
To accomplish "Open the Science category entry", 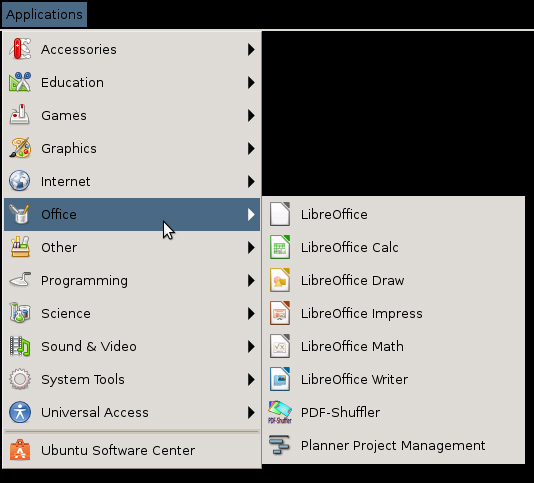I will coord(132,313).
